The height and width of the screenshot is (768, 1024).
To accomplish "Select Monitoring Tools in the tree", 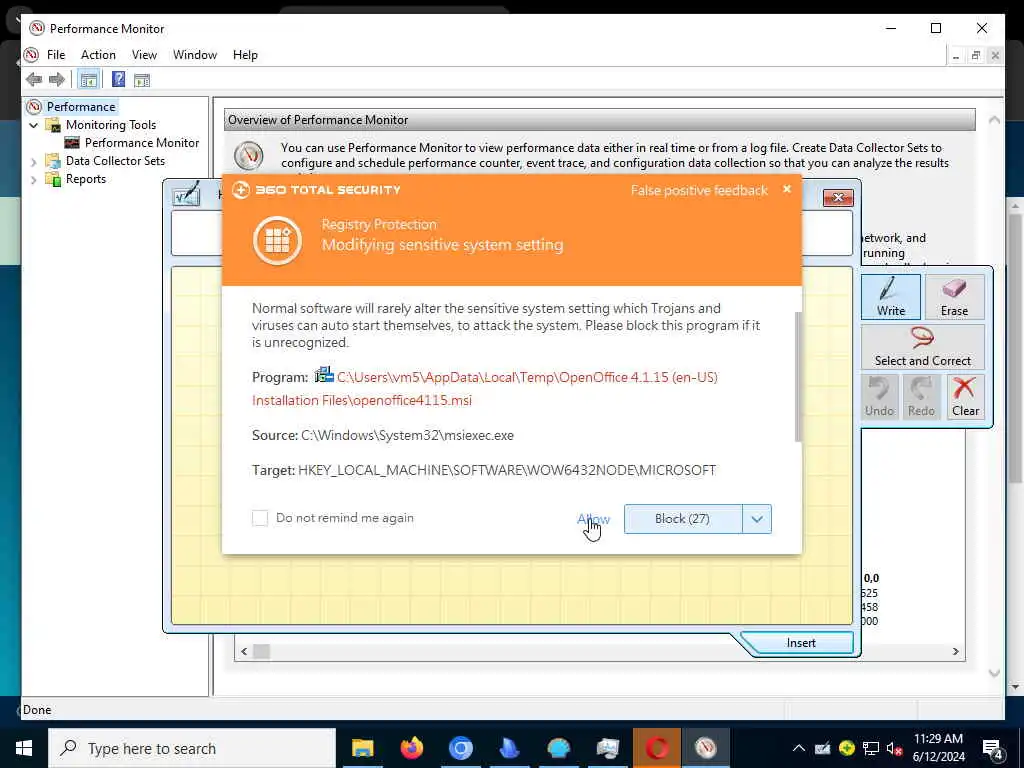I will [x=111, y=125].
